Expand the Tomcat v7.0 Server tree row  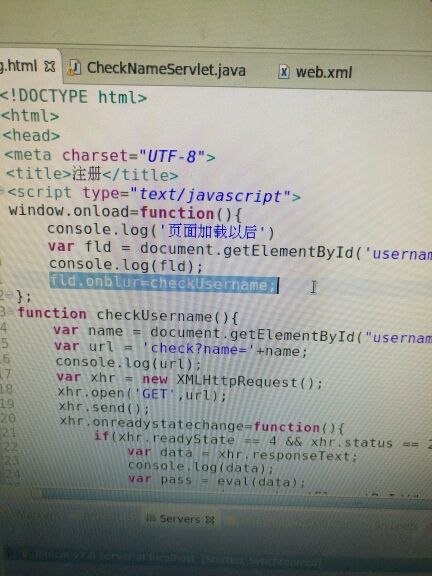[9, 551]
